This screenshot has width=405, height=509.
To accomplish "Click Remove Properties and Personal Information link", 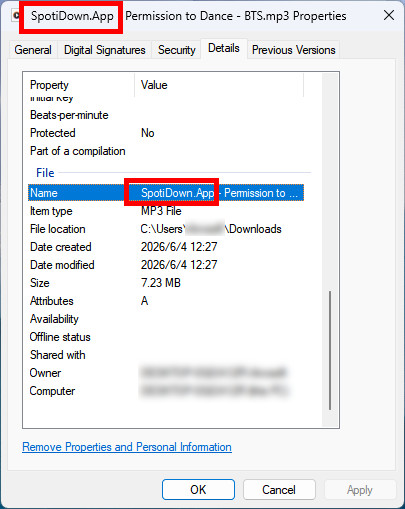I will [127, 447].
